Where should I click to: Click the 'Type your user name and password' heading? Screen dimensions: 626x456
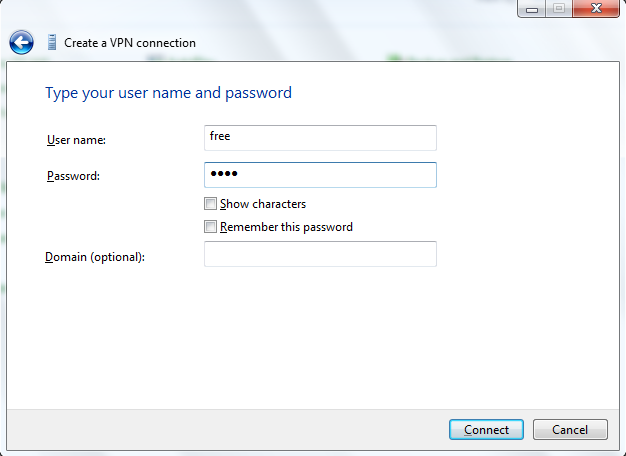(x=168, y=93)
